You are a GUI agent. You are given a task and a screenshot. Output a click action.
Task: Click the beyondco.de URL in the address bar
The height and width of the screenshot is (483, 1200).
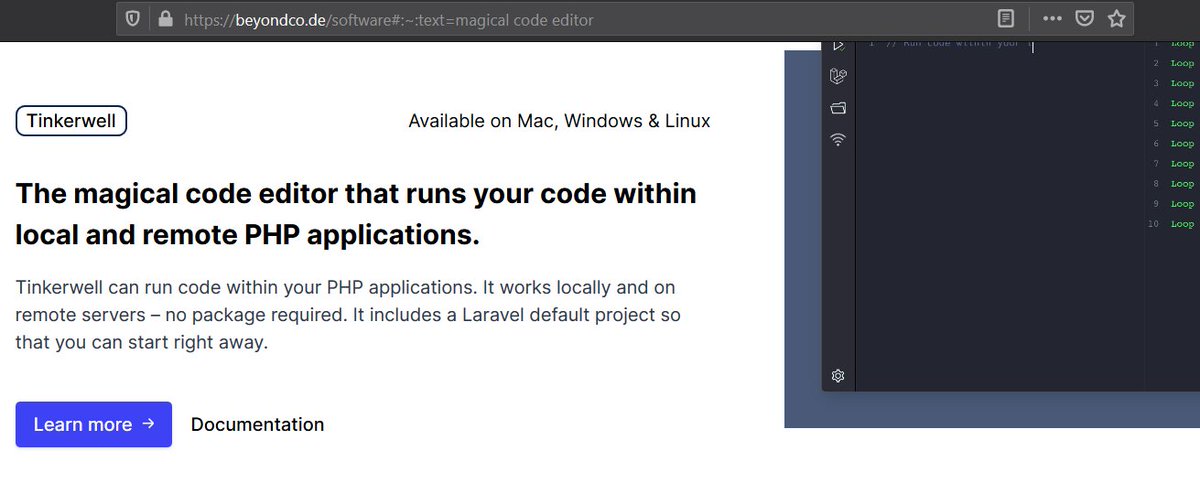point(389,19)
